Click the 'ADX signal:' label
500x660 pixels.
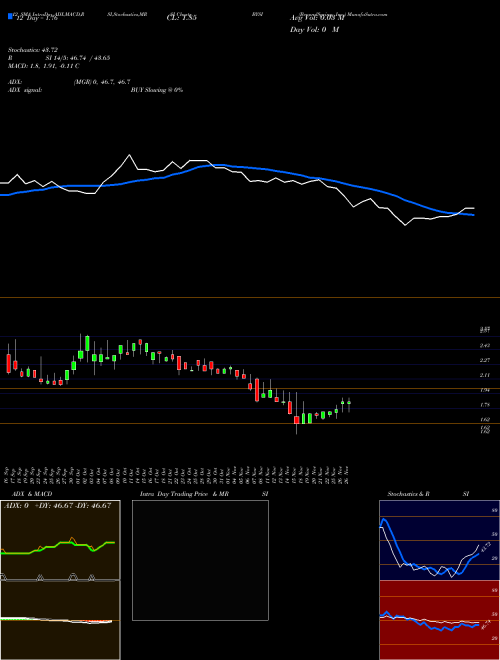25,90
